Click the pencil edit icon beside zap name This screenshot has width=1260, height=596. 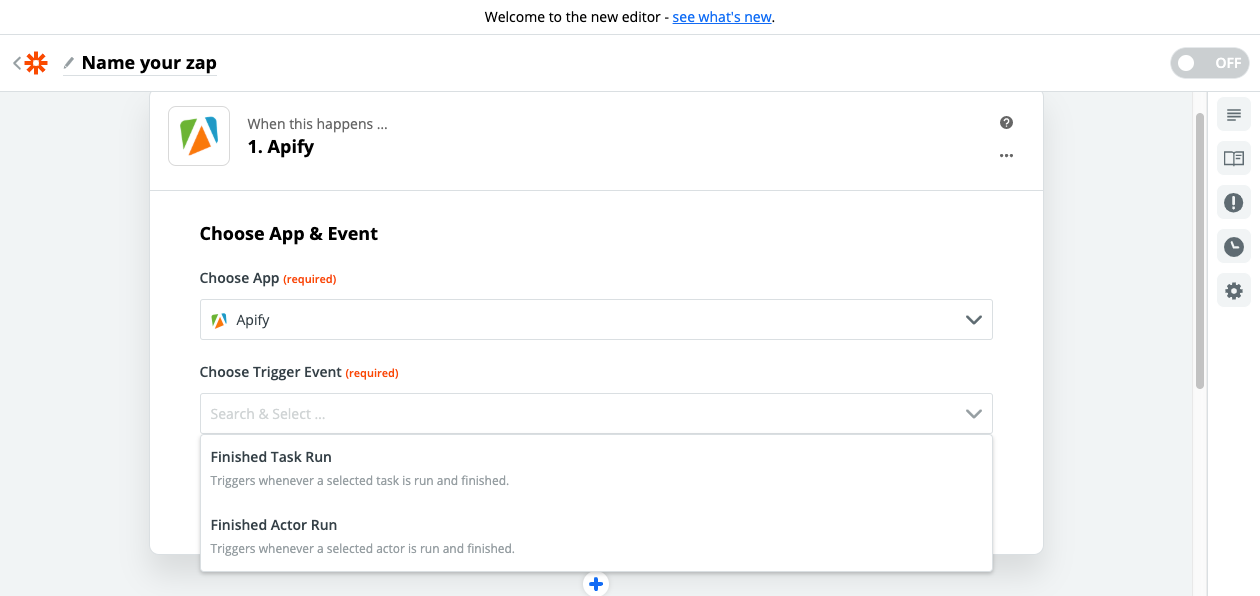[x=69, y=63]
